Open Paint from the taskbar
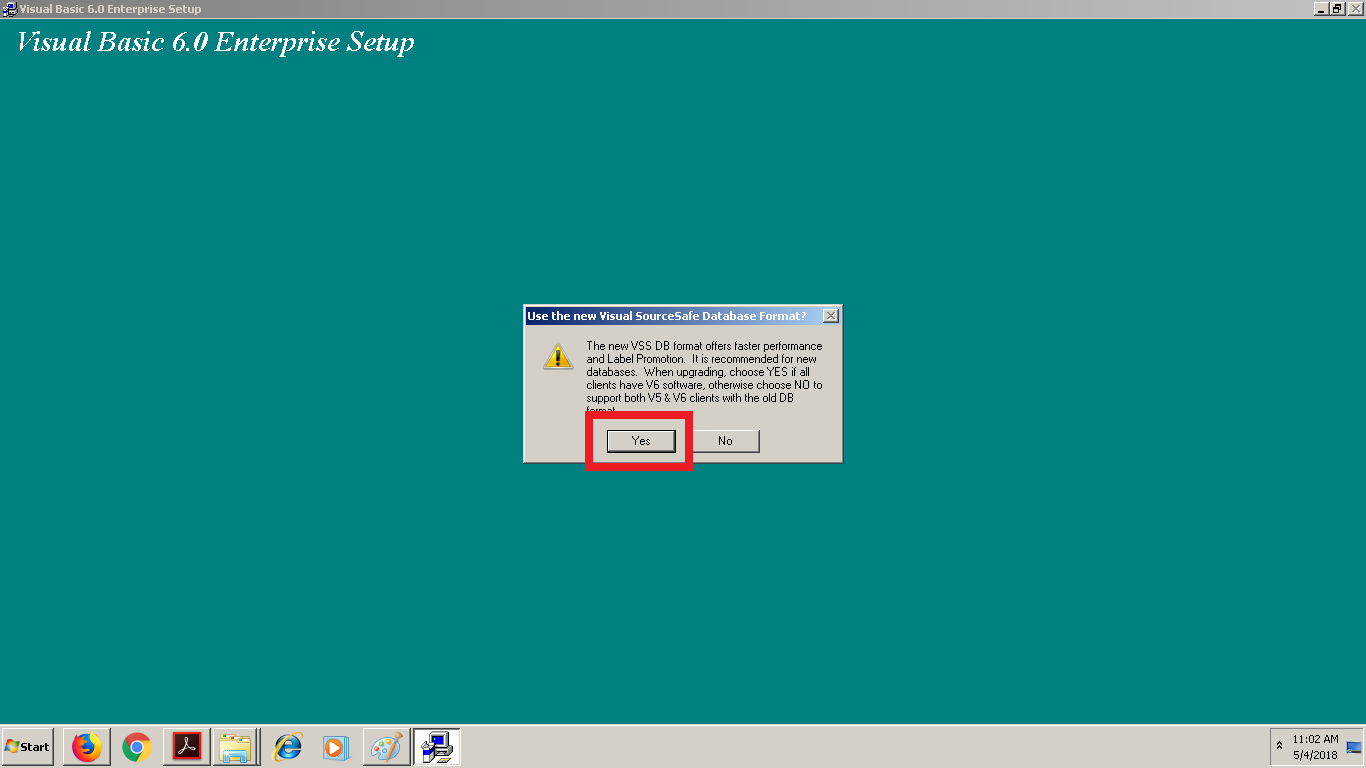1366x768 pixels. coord(386,747)
